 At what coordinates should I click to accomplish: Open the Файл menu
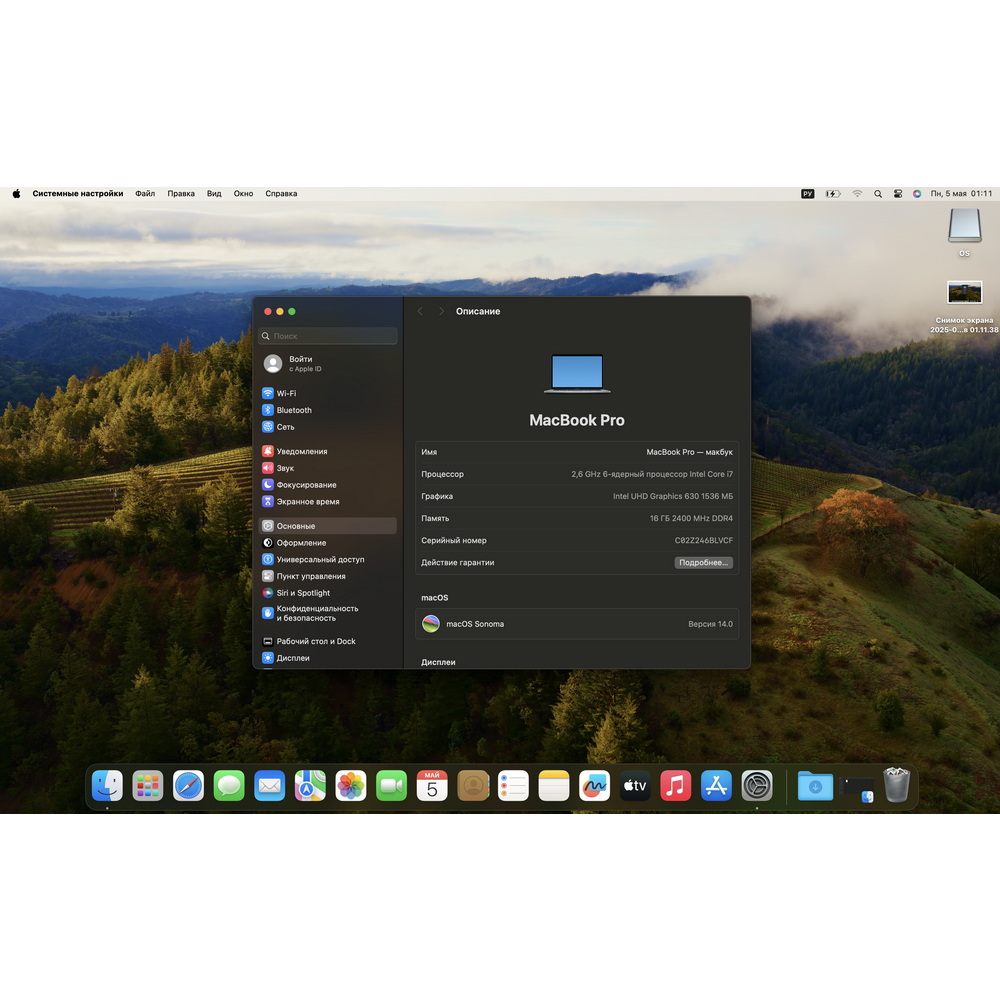145,194
